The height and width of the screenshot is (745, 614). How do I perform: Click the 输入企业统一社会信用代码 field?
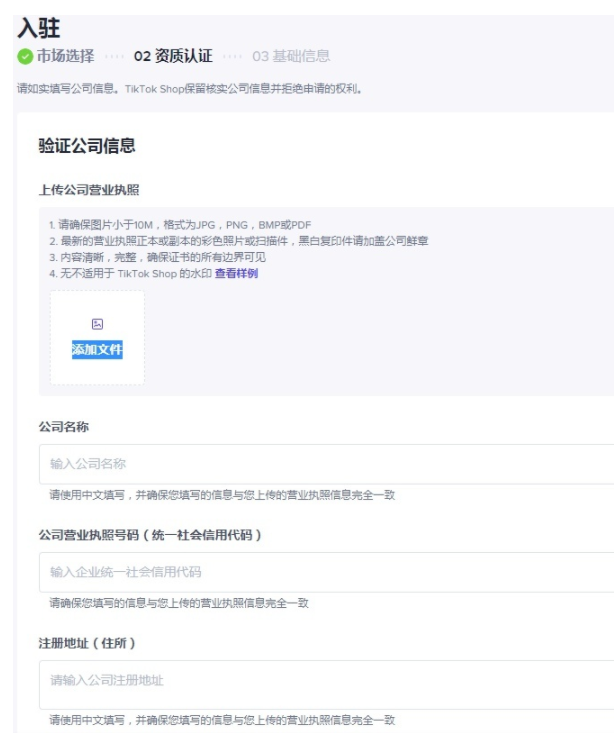326,572
